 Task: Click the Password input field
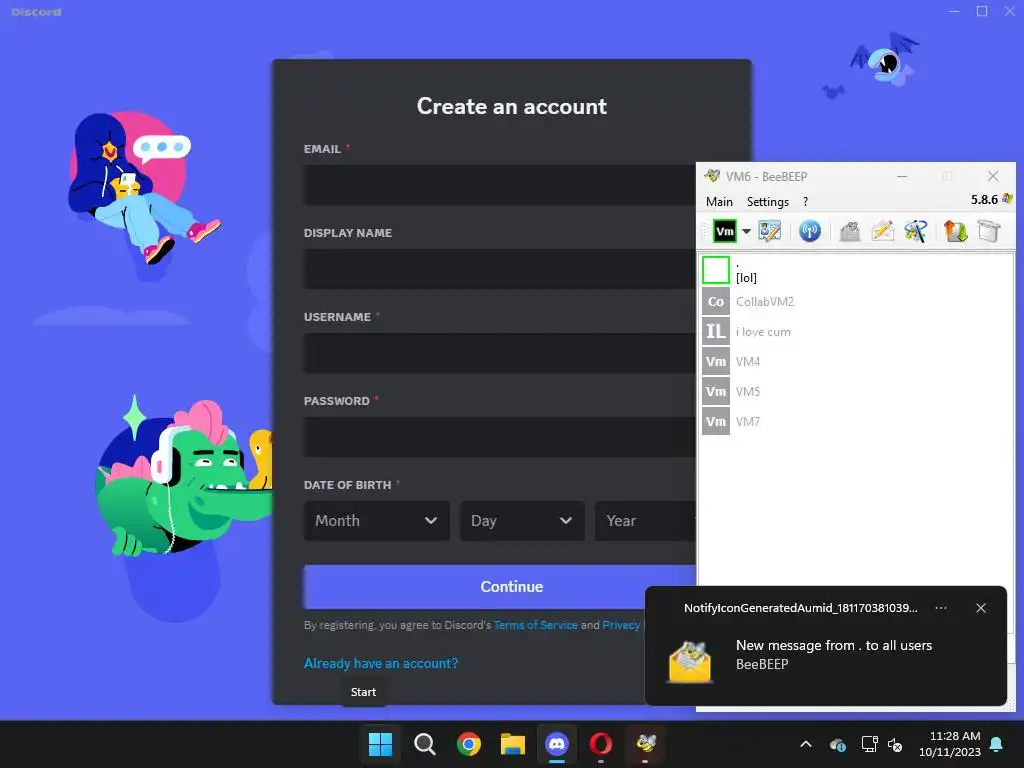click(x=500, y=437)
